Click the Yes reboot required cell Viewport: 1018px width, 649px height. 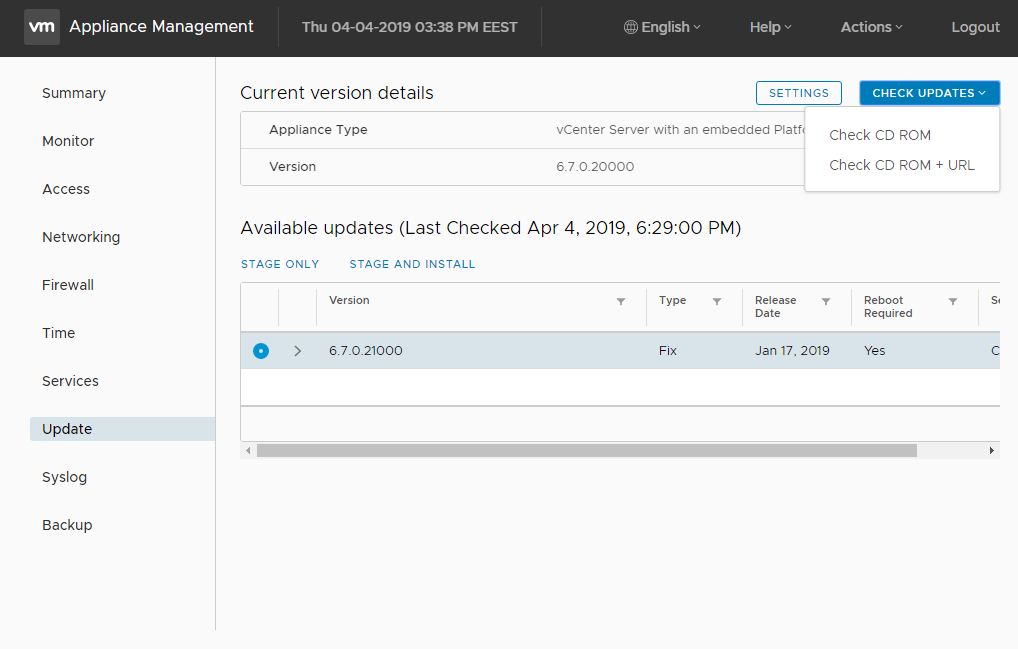(x=875, y=350)
